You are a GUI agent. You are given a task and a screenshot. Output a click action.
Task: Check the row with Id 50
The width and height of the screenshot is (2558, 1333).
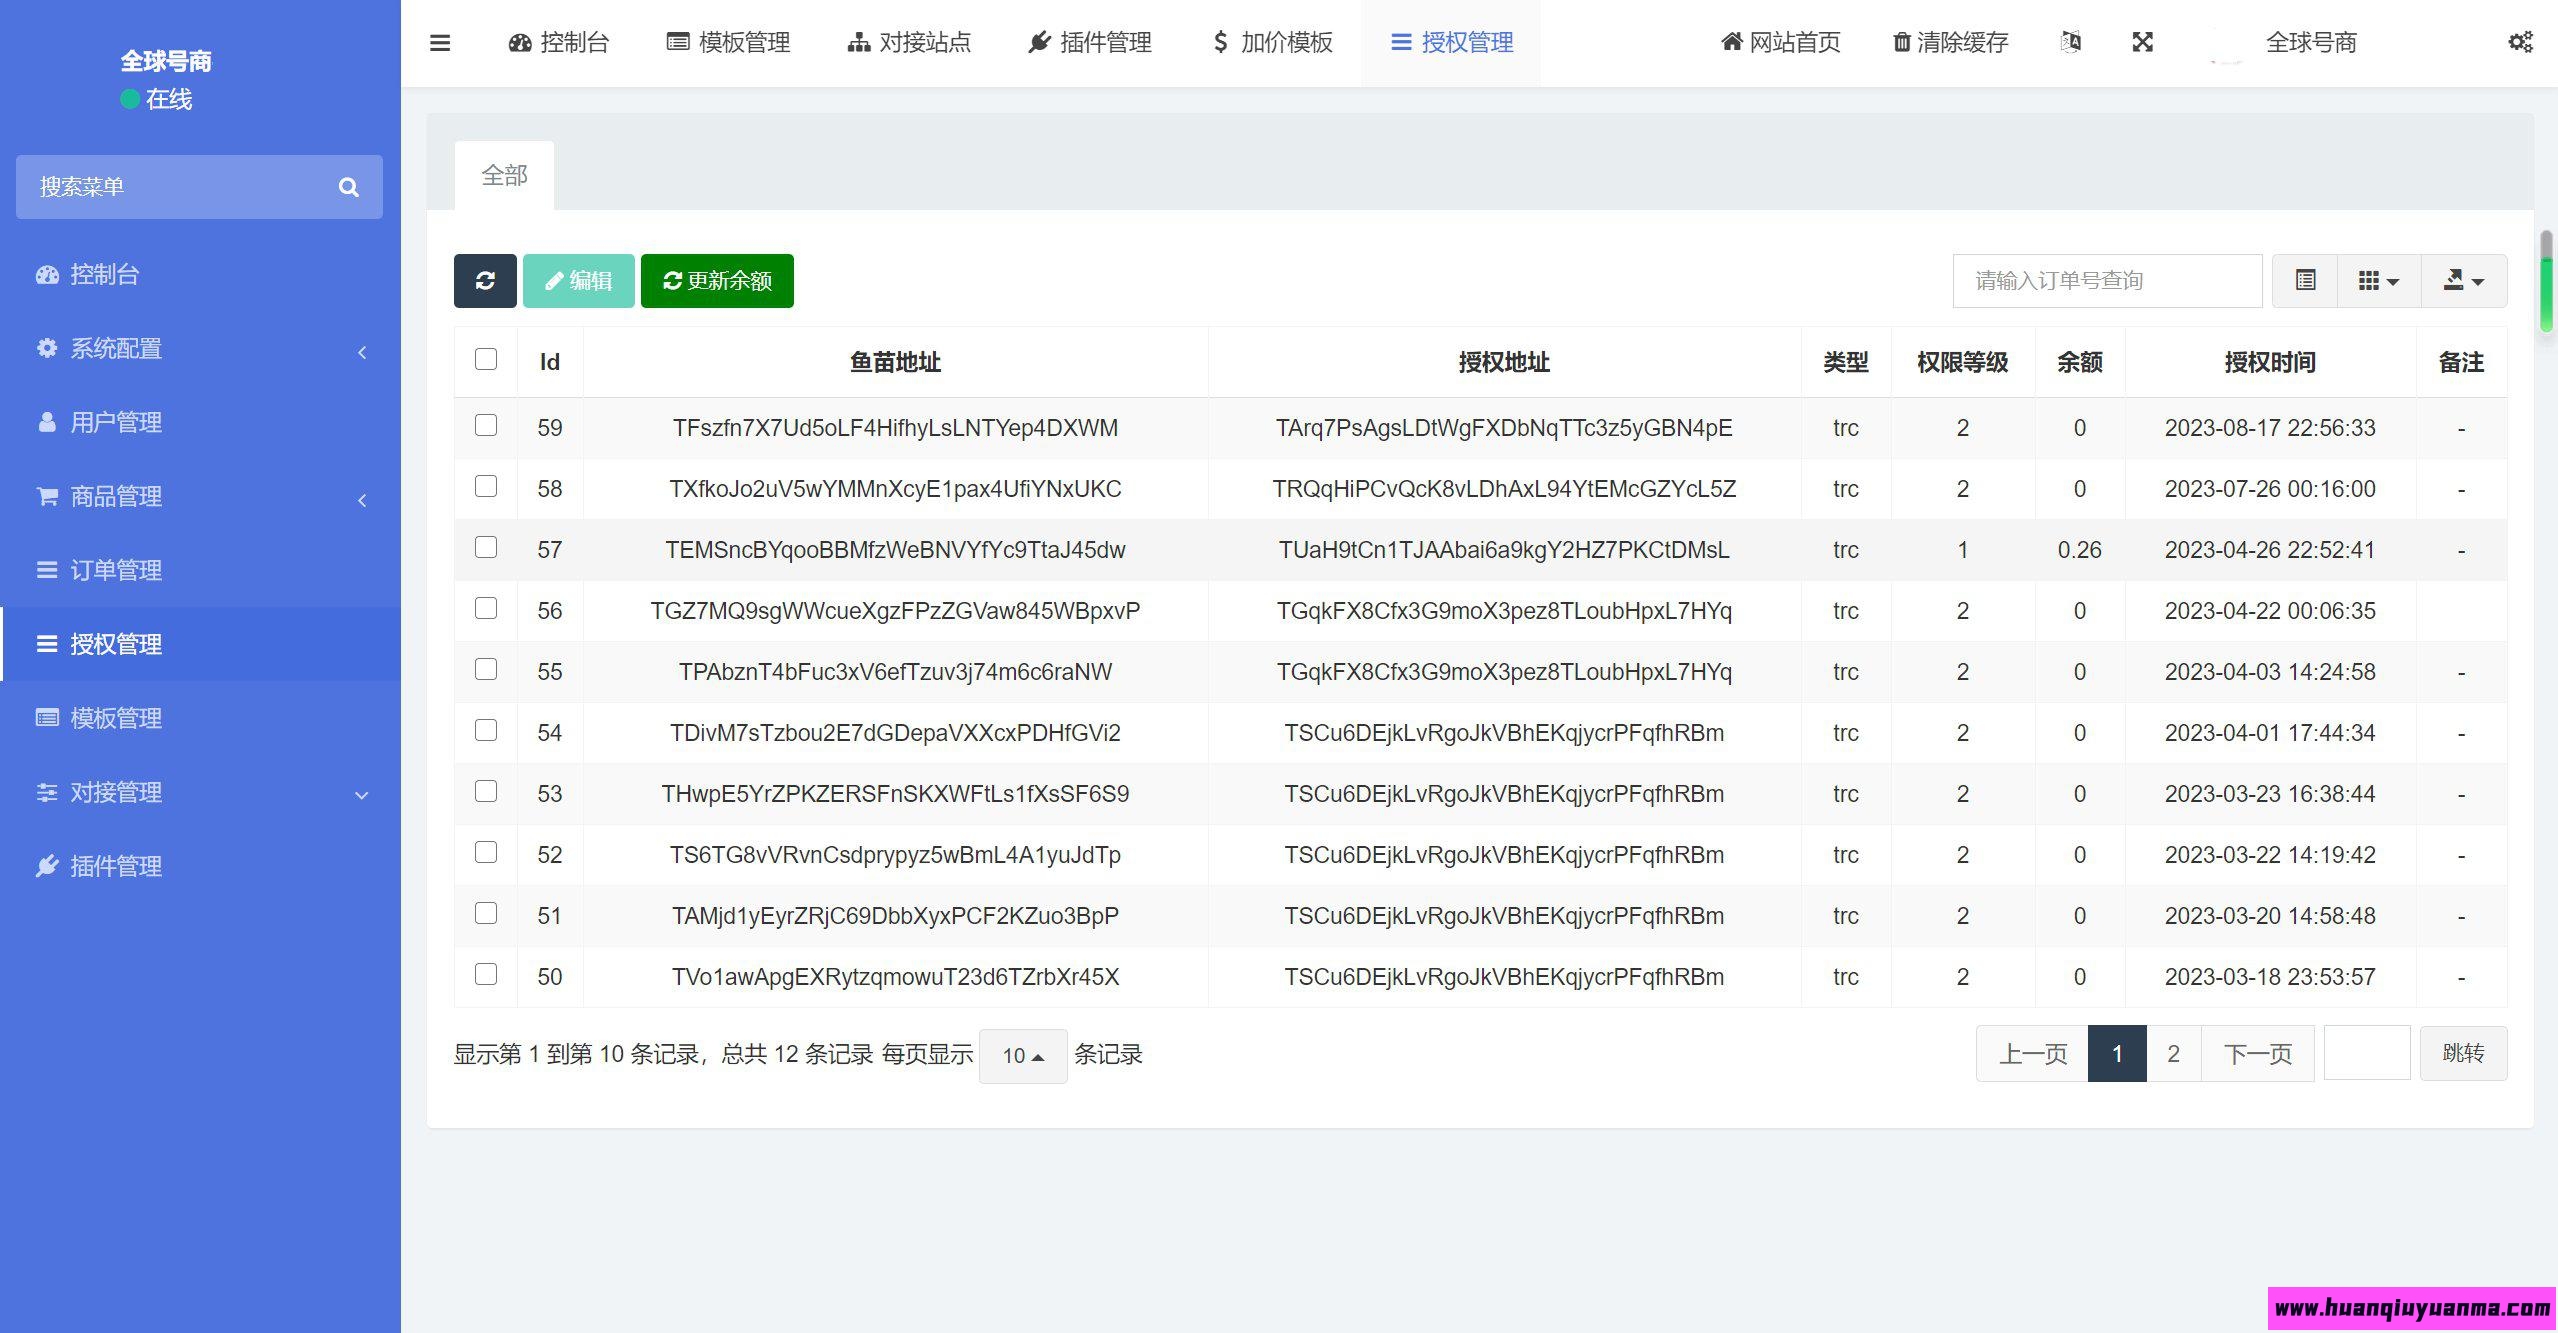click(486, 974)
